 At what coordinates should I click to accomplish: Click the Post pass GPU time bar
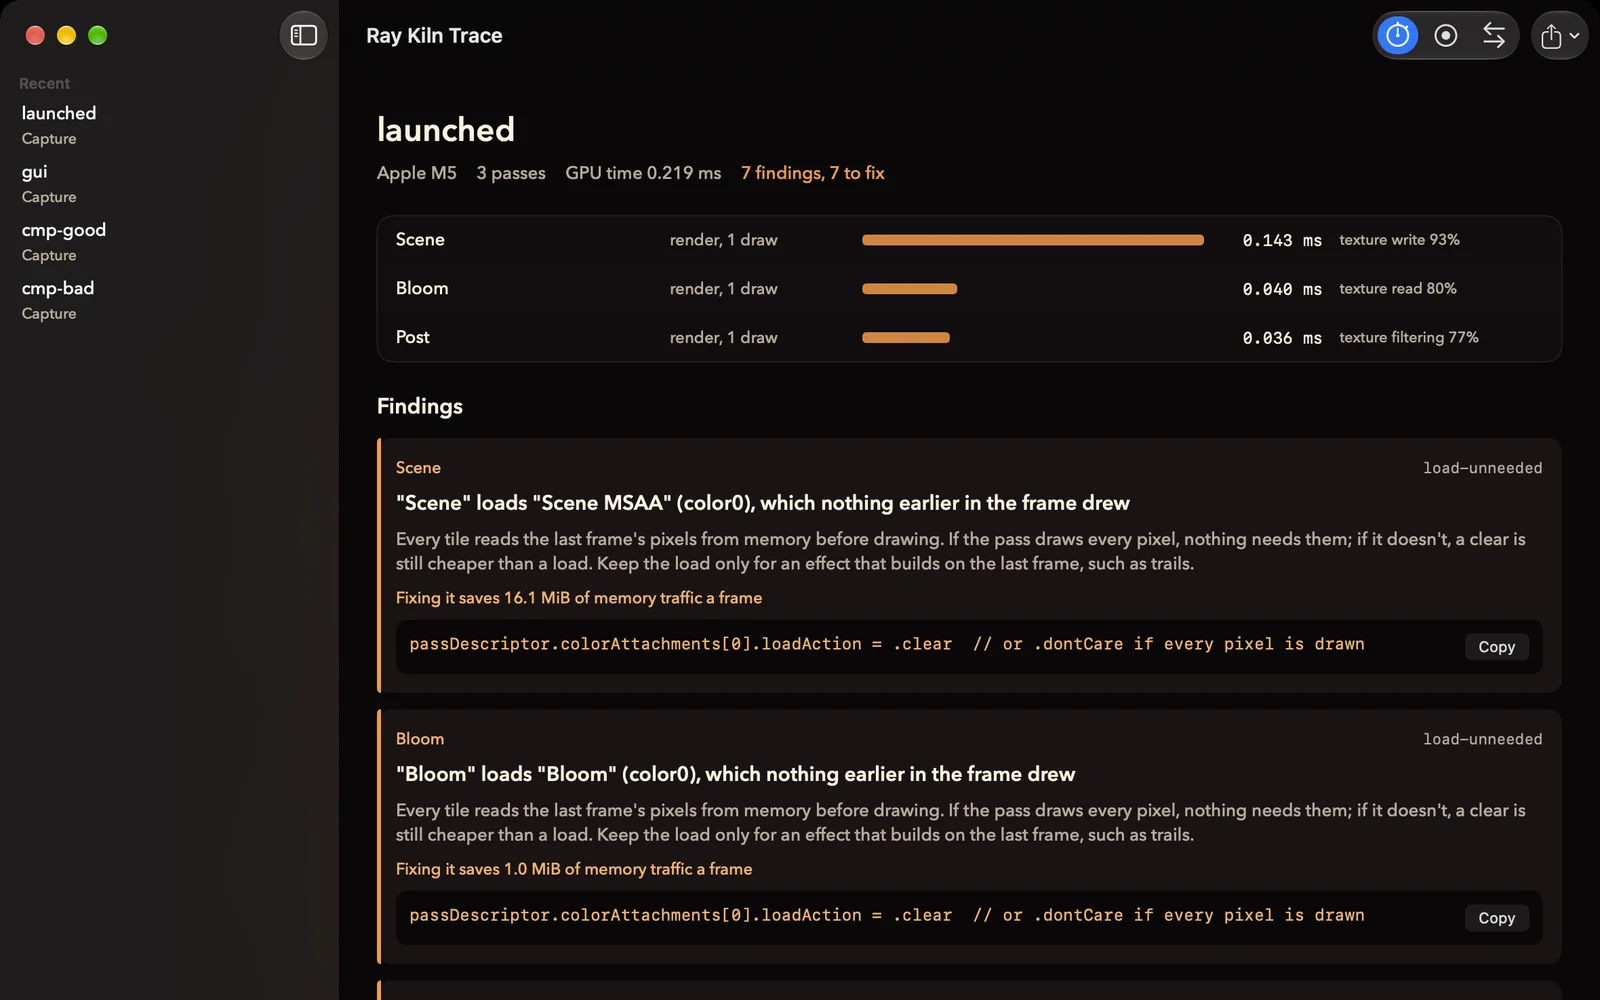point(906,338)
